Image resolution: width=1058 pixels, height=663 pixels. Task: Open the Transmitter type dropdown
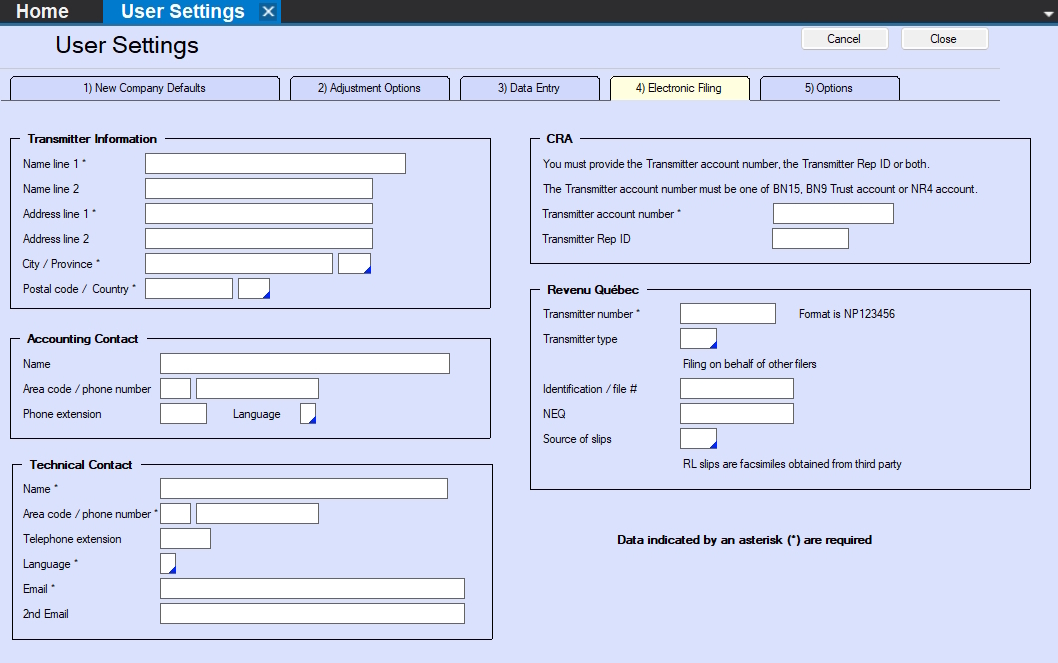tap(698, 339)
